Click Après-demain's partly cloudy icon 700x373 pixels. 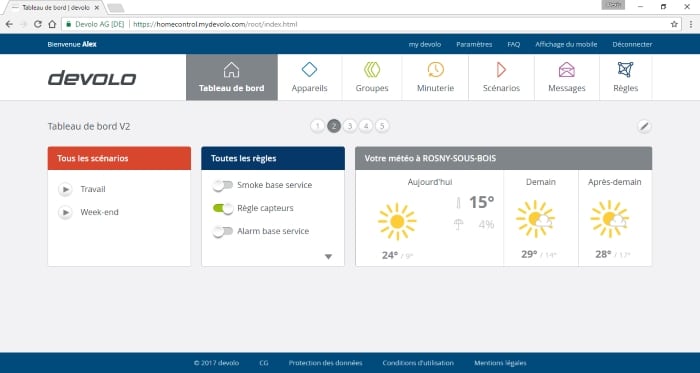pos(609,219)
